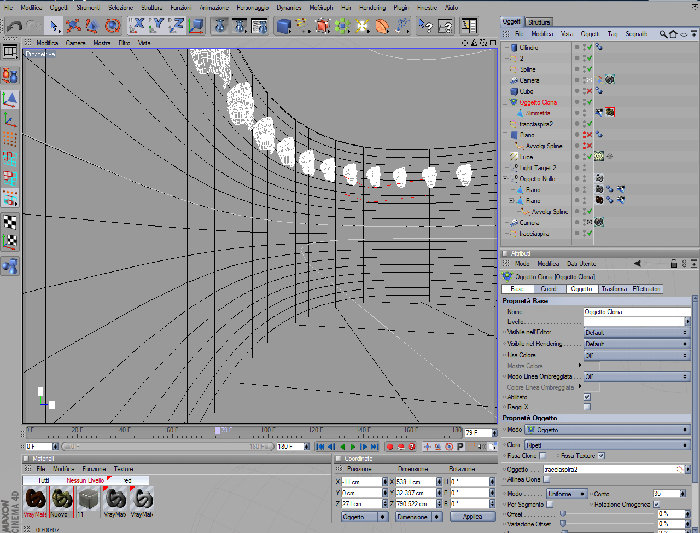Toggle the Fissa Texture checkbox

(601, 456)
